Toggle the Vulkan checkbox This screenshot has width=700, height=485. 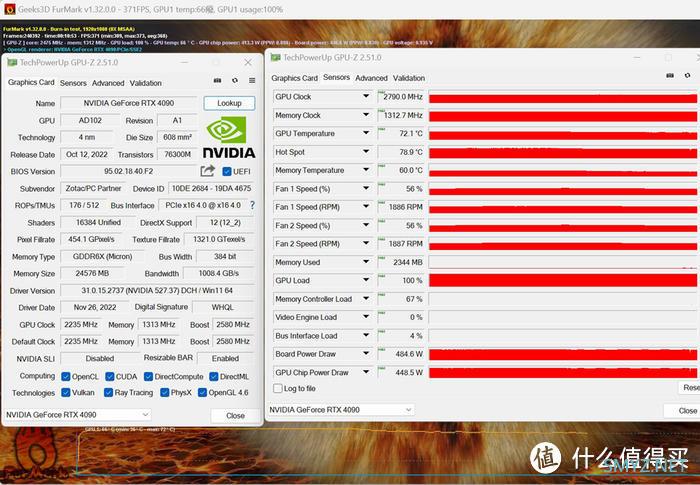click(x=66, y=393)
